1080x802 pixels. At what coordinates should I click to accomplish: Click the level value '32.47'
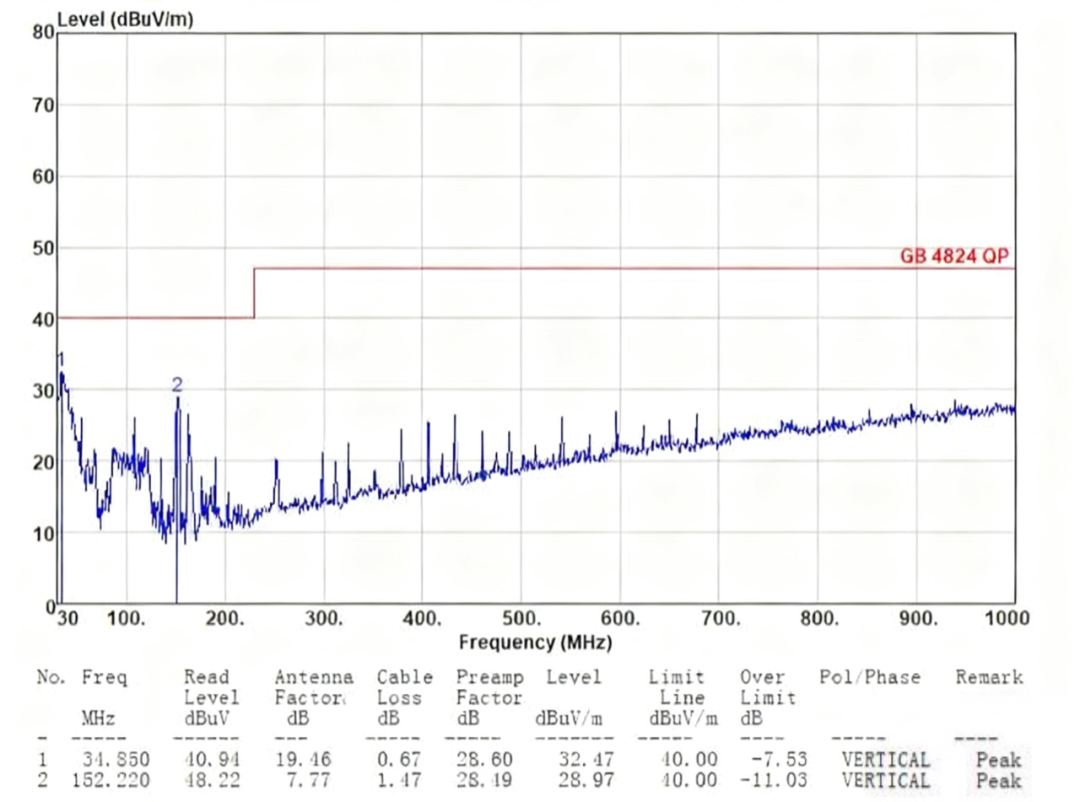tap(586, 759)
